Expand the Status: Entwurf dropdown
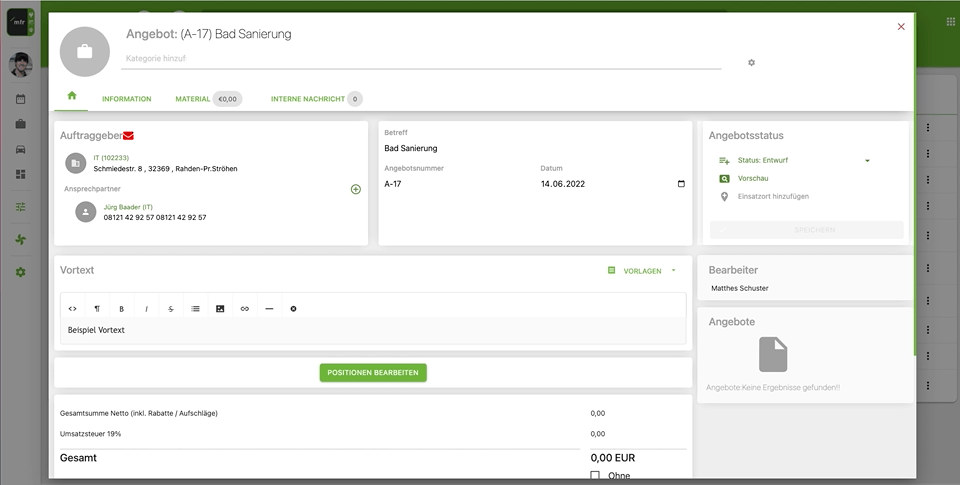The image size is (960, 485). [867, 160]
